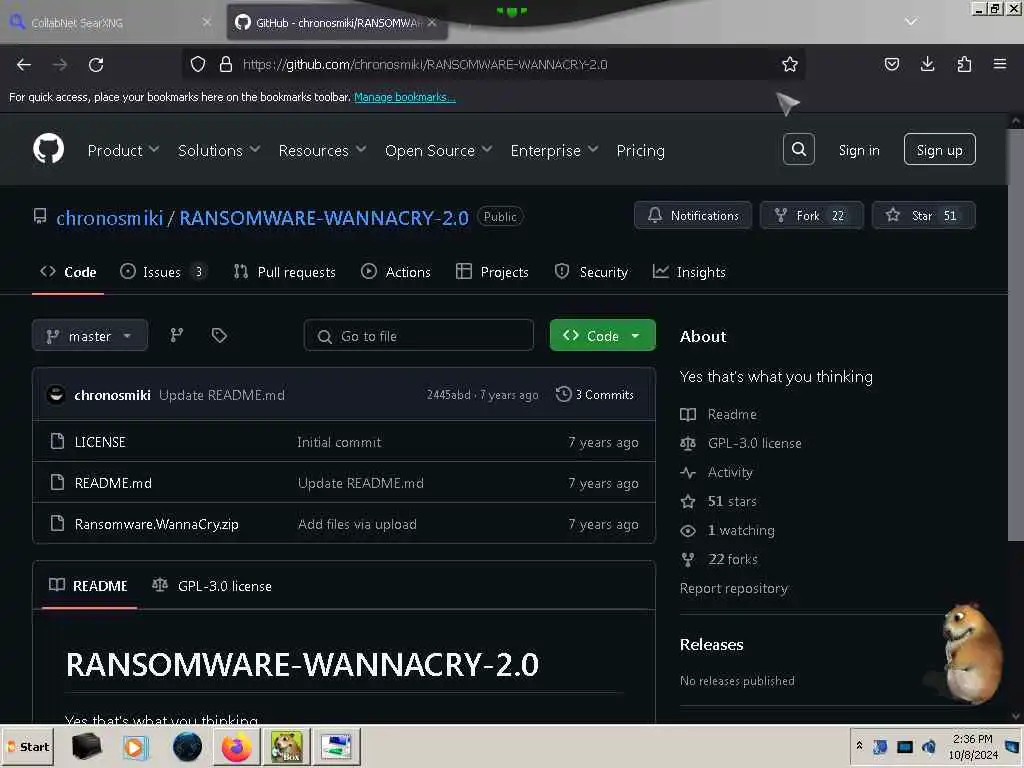This screenshot has height=768, width=1024.
Task: Open the Releases heading link
Action: click(711, 645)
